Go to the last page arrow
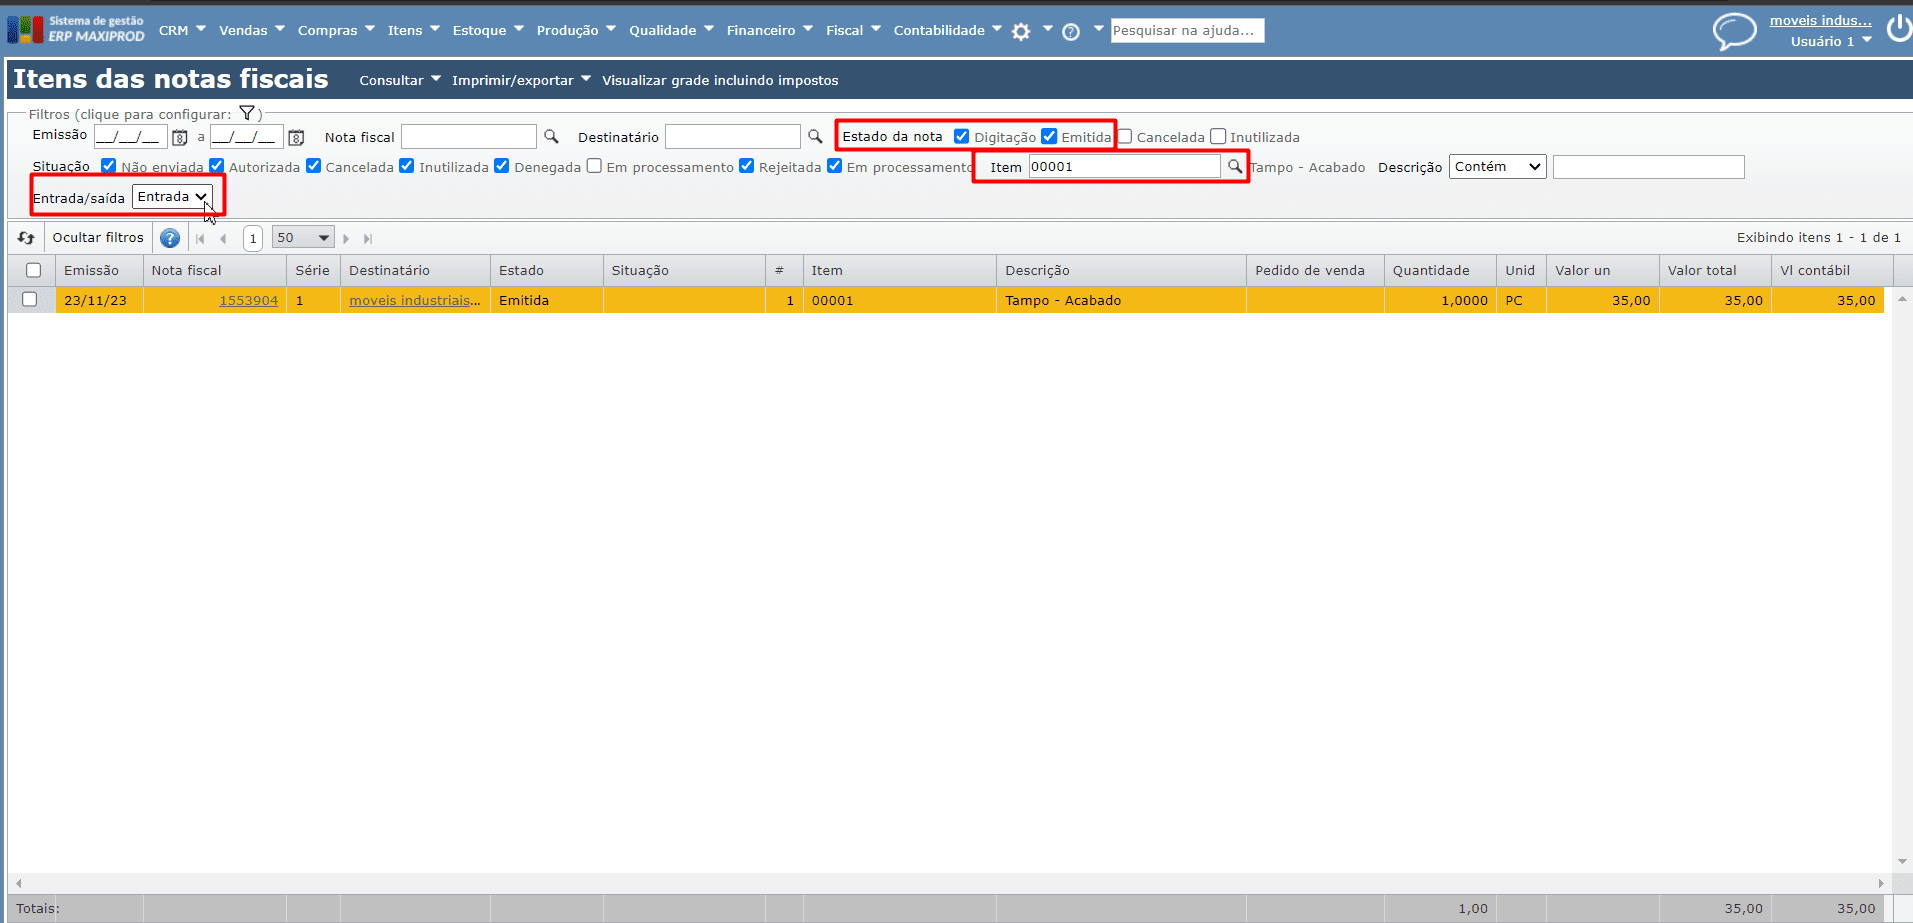This screenshot has width=1913, height=923. pos(368,238)
